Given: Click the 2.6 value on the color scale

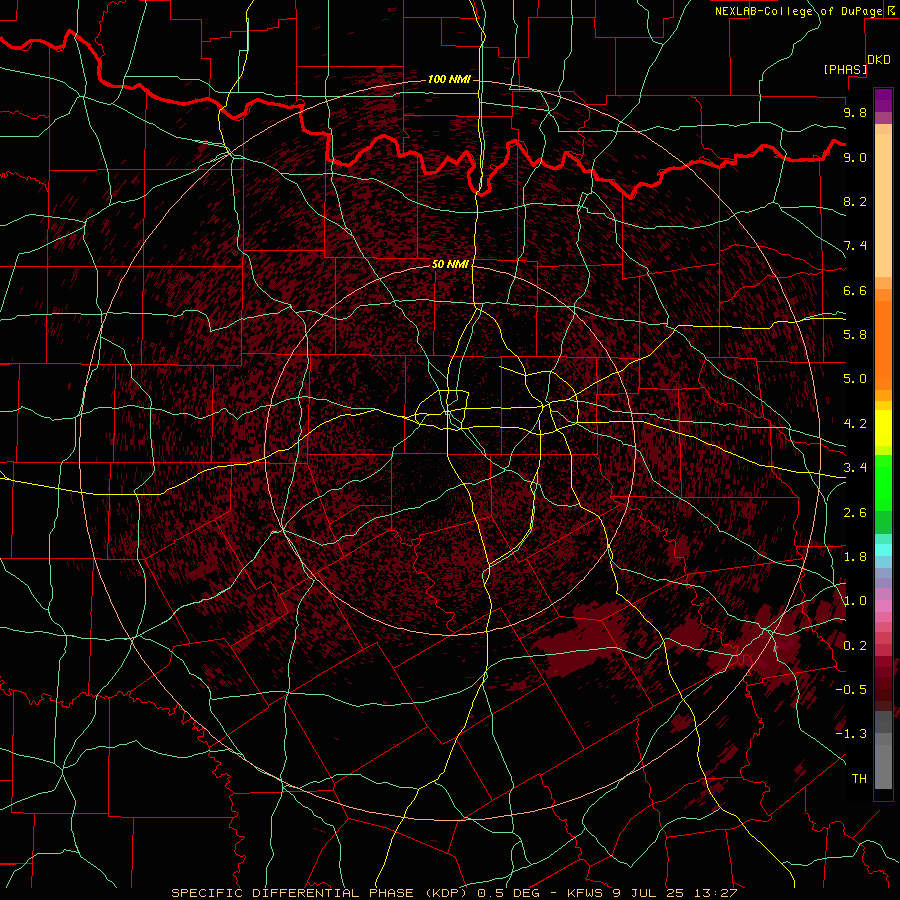Looking at the screenshot, I should [x=855, y=513].
